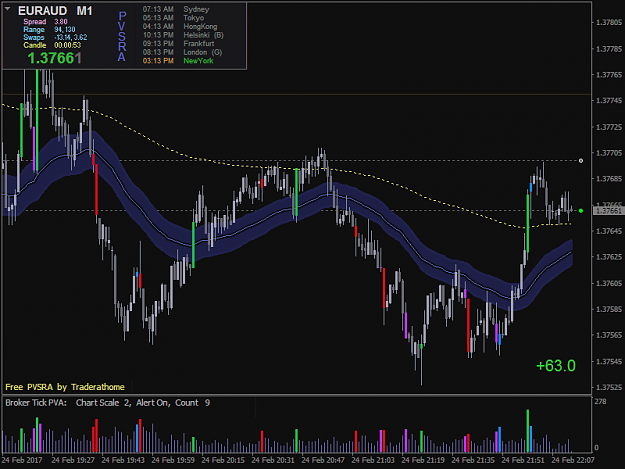Viewport: 625px width, 469px height.
Task: Click the 24 Feb 20:47 time label
Action: click(323, 460)
